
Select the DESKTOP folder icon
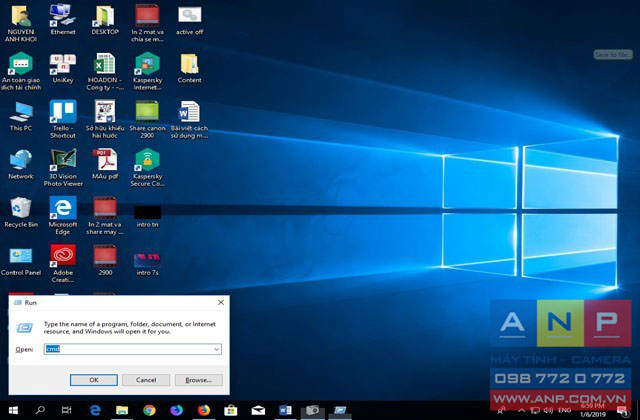[x=105, y=20]
